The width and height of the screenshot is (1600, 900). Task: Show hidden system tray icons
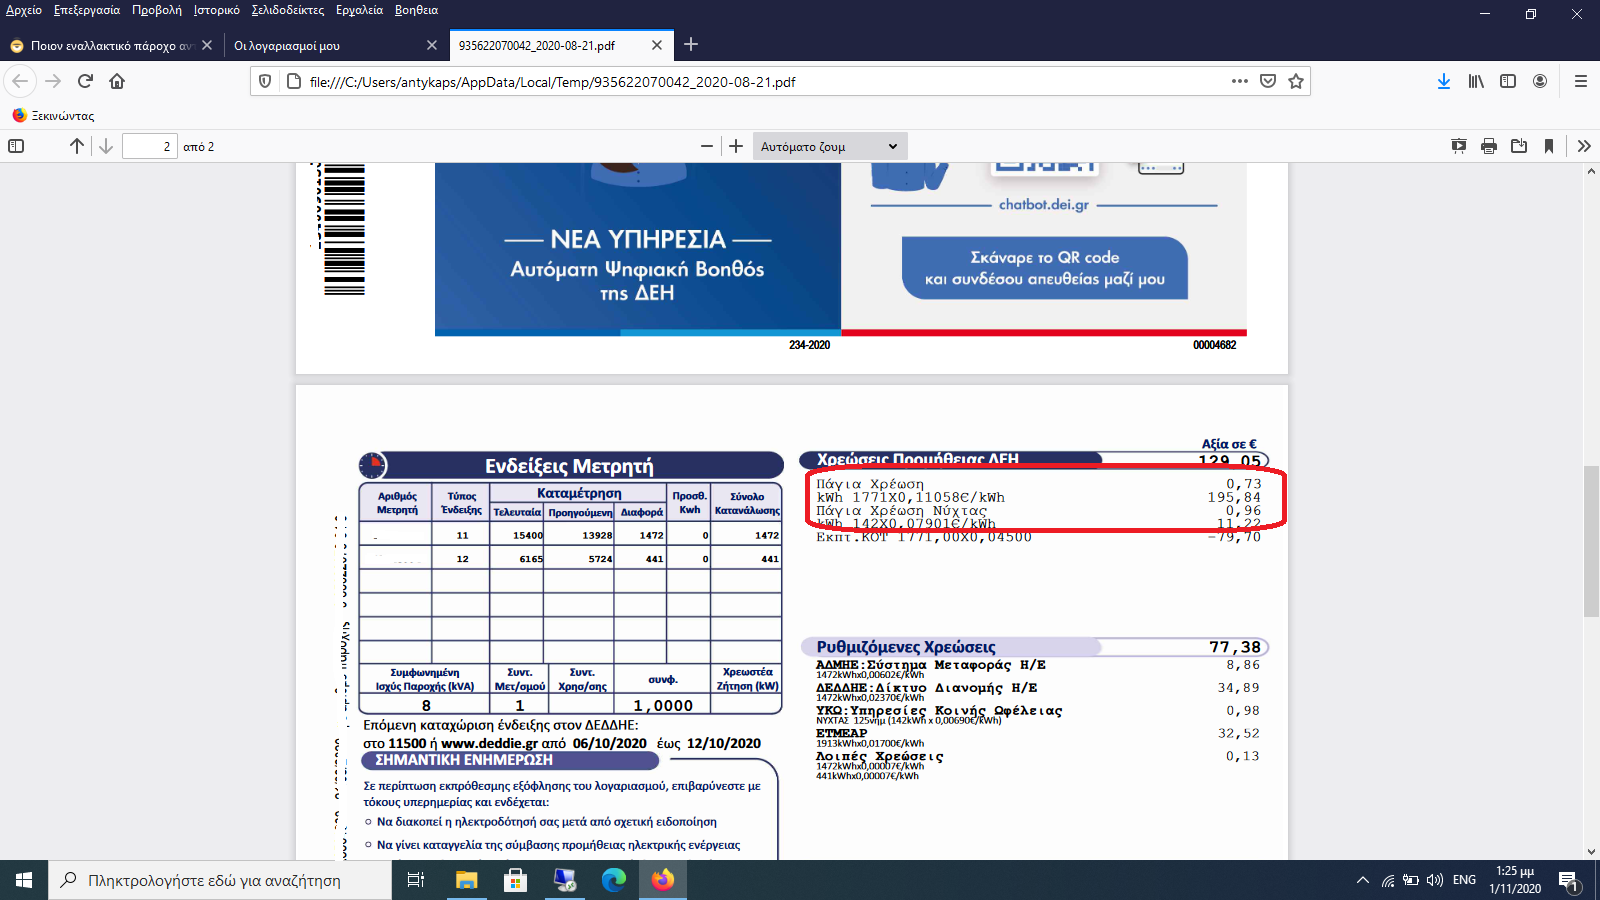[1362, 880]
